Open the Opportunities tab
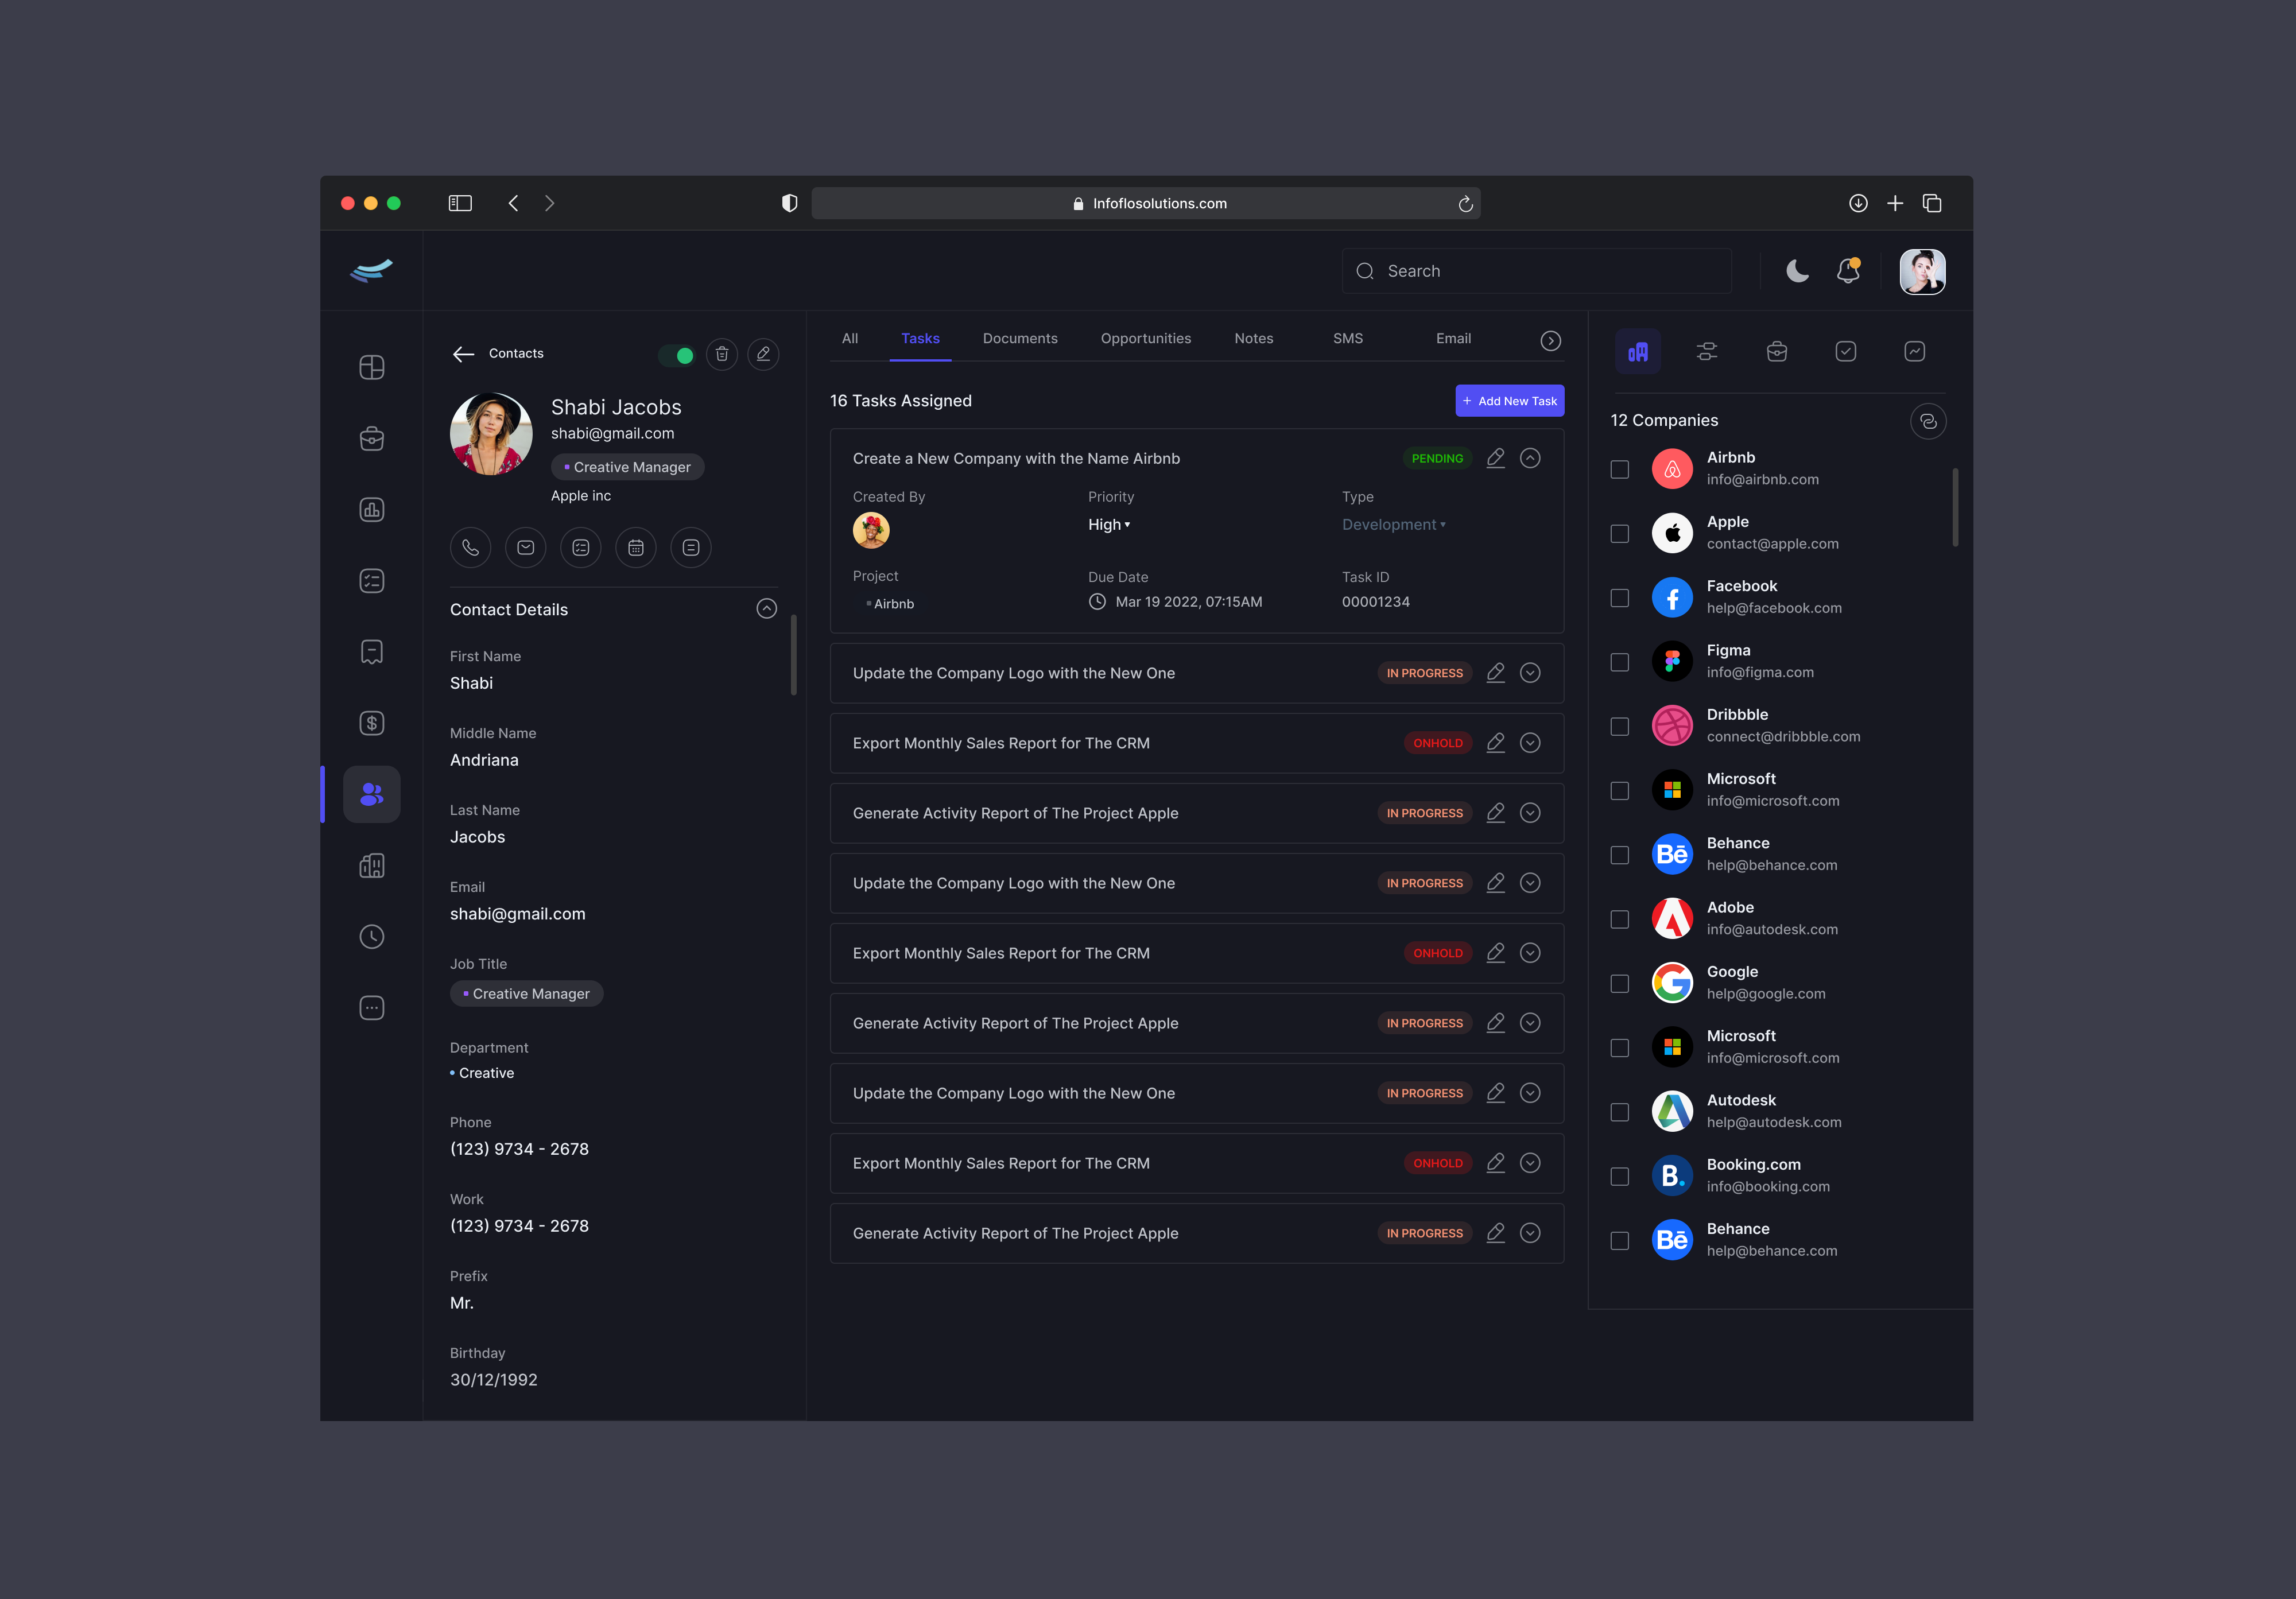 pyautogui.click(x=1145, y=338)
